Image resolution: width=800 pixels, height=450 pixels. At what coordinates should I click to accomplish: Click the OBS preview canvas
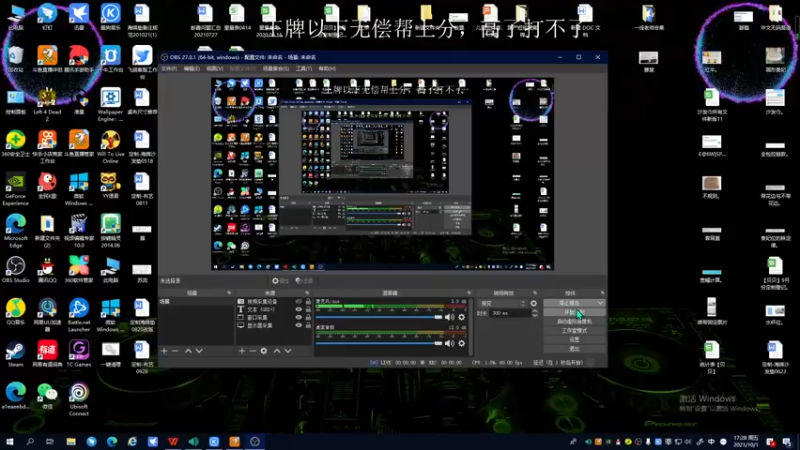[x=383, y=173]
